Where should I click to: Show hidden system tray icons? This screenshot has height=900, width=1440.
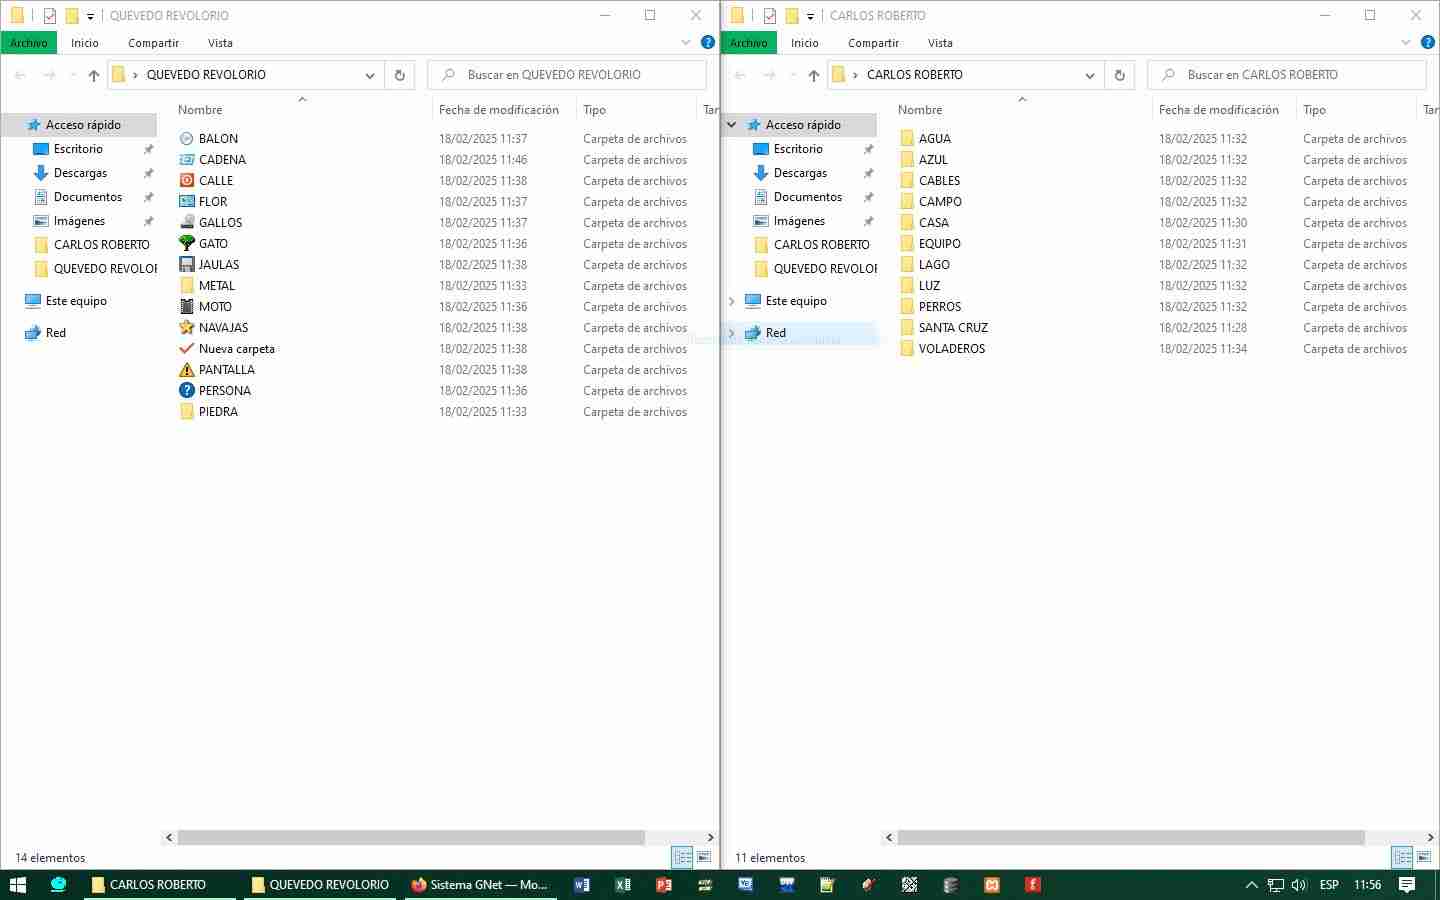point(1251,885)
